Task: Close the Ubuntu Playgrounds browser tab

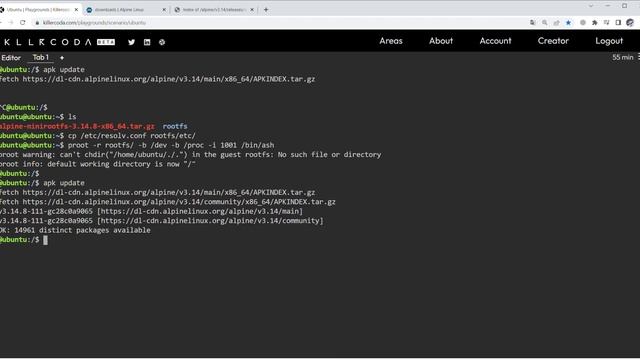Action: [x=76, y=9]
